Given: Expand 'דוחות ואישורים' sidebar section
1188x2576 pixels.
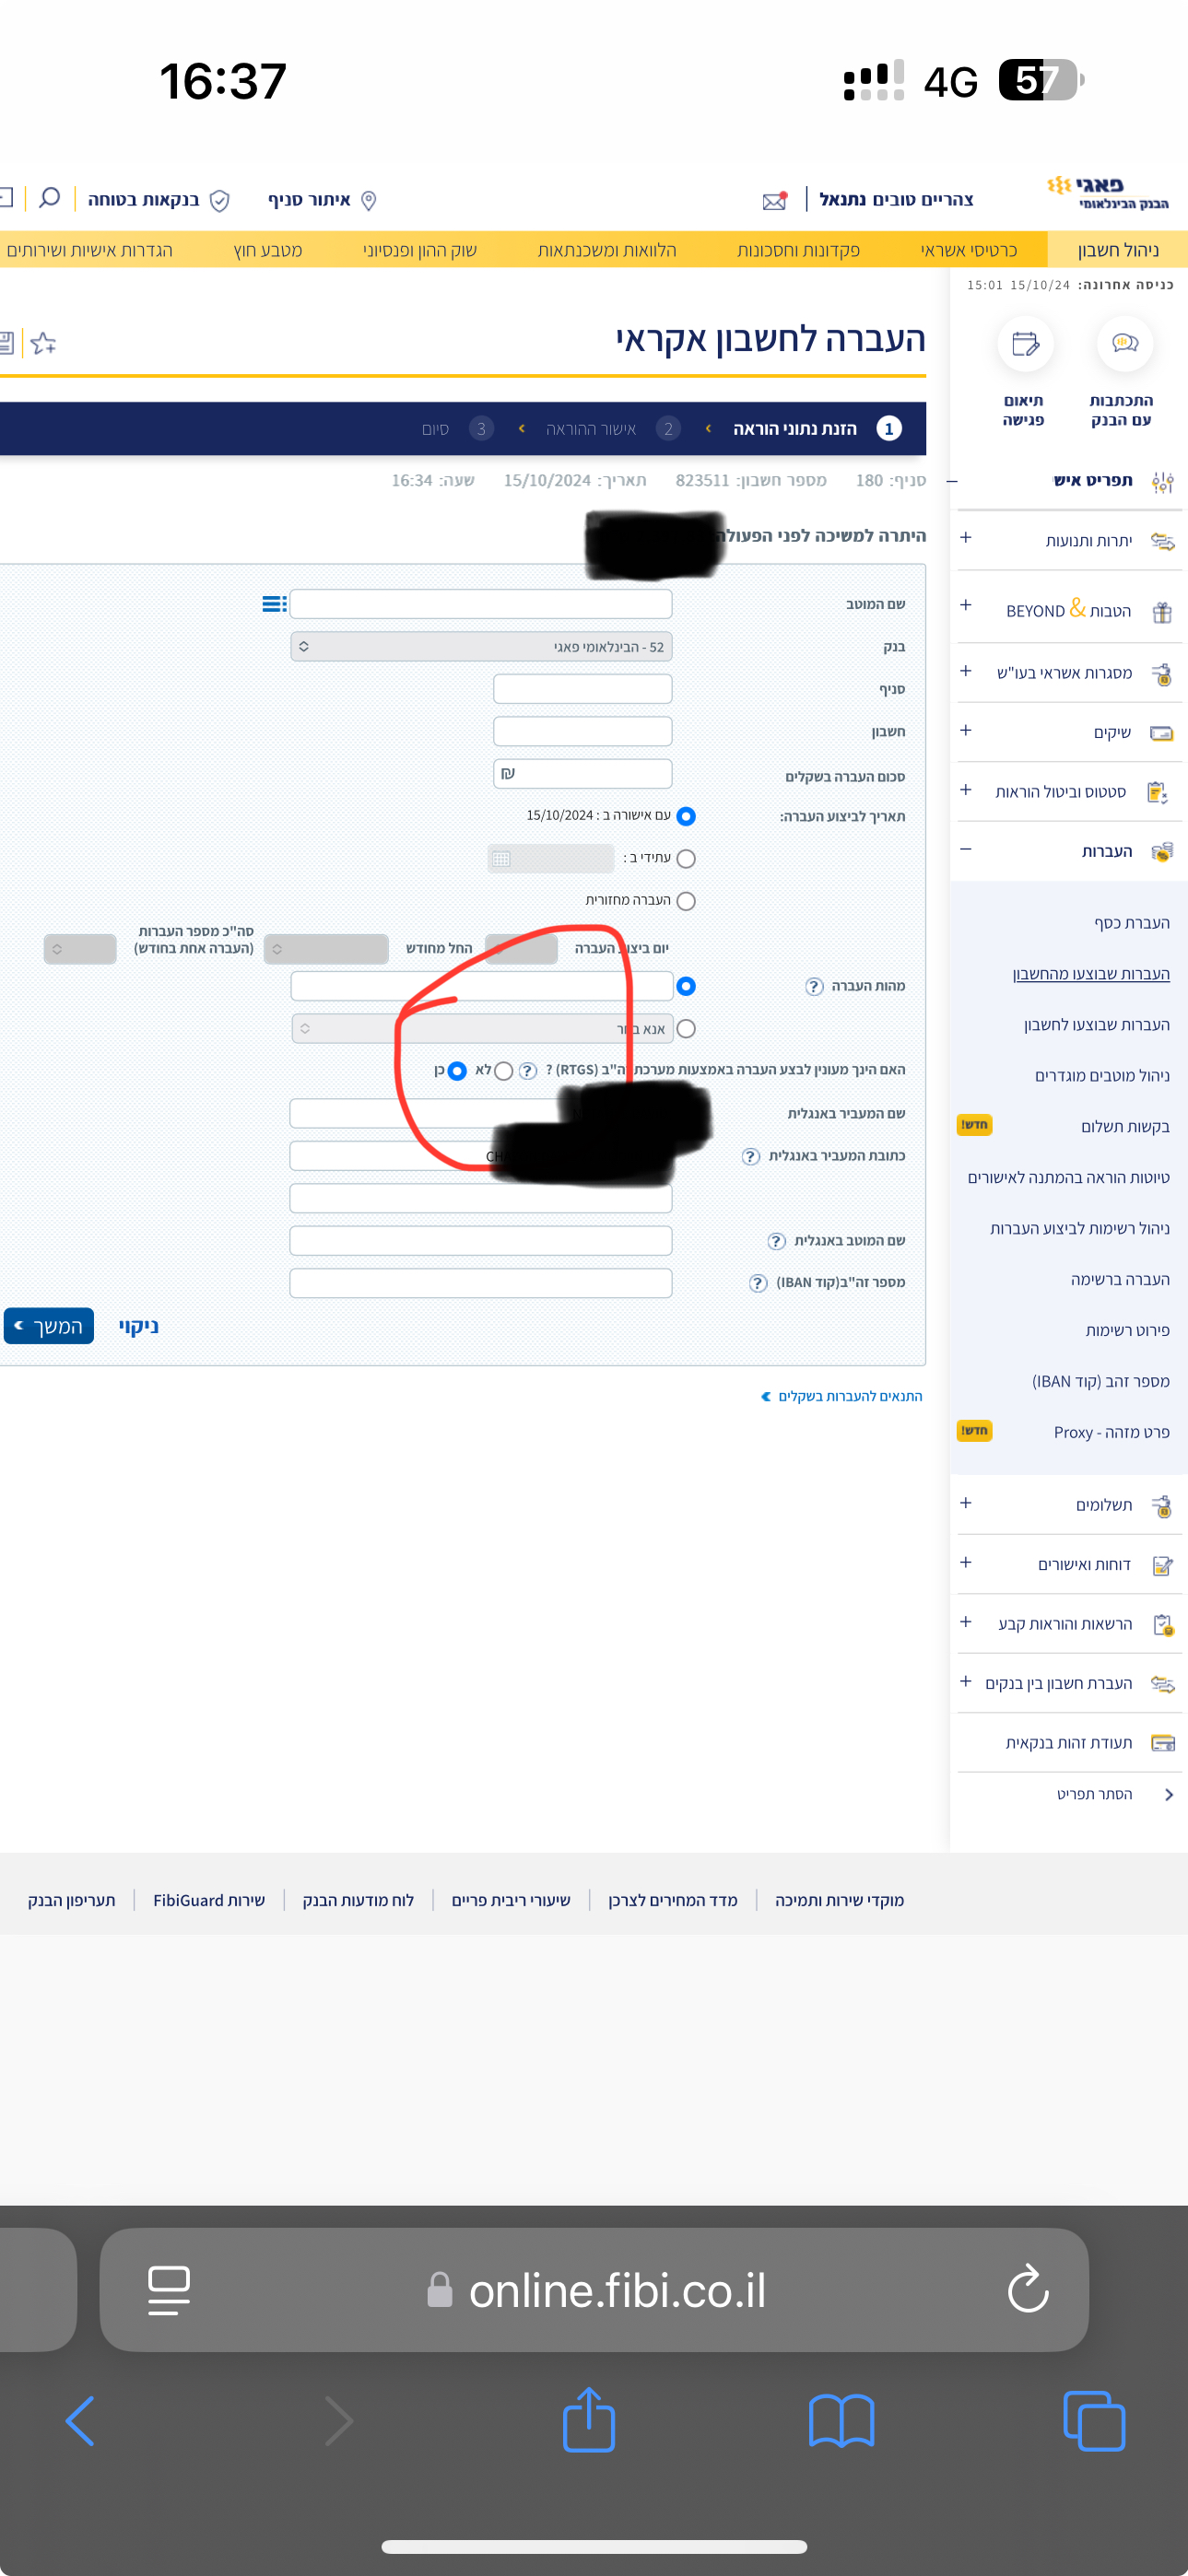Looking at the screenshot, I should [966, 1563].
